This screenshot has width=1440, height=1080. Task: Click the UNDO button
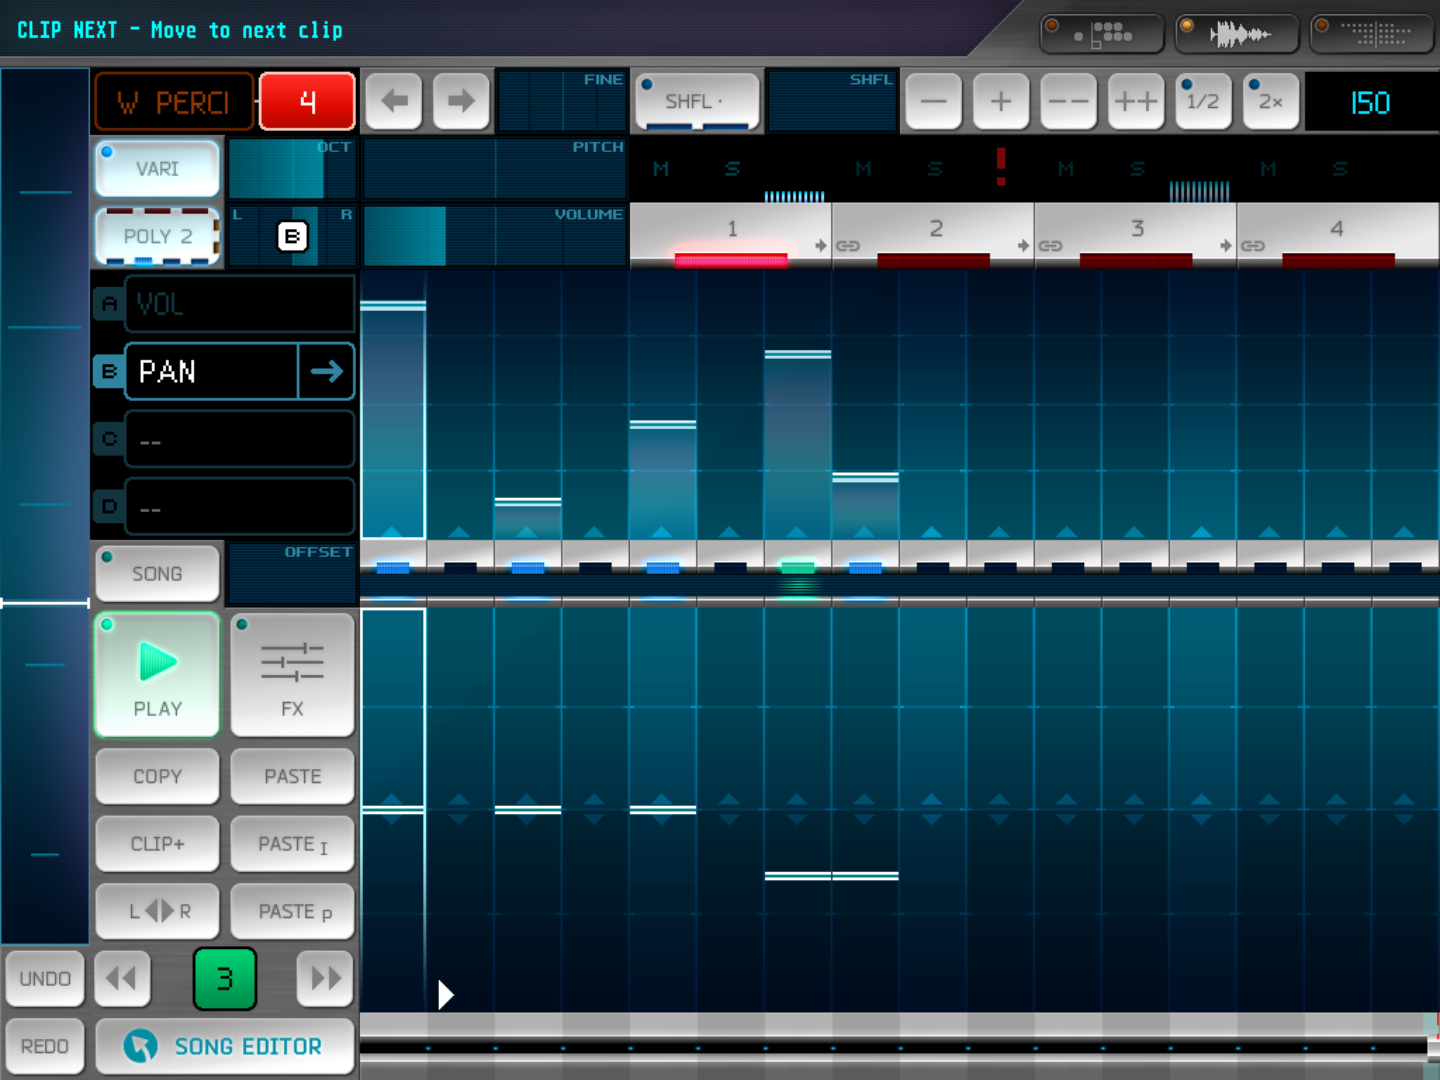click(45, 978)
